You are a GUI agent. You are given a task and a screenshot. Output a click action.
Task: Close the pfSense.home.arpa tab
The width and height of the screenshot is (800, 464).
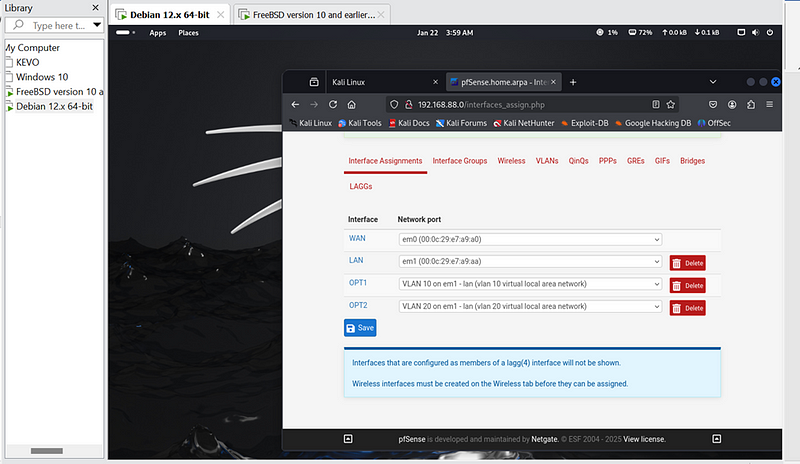[x=554, y=82]
